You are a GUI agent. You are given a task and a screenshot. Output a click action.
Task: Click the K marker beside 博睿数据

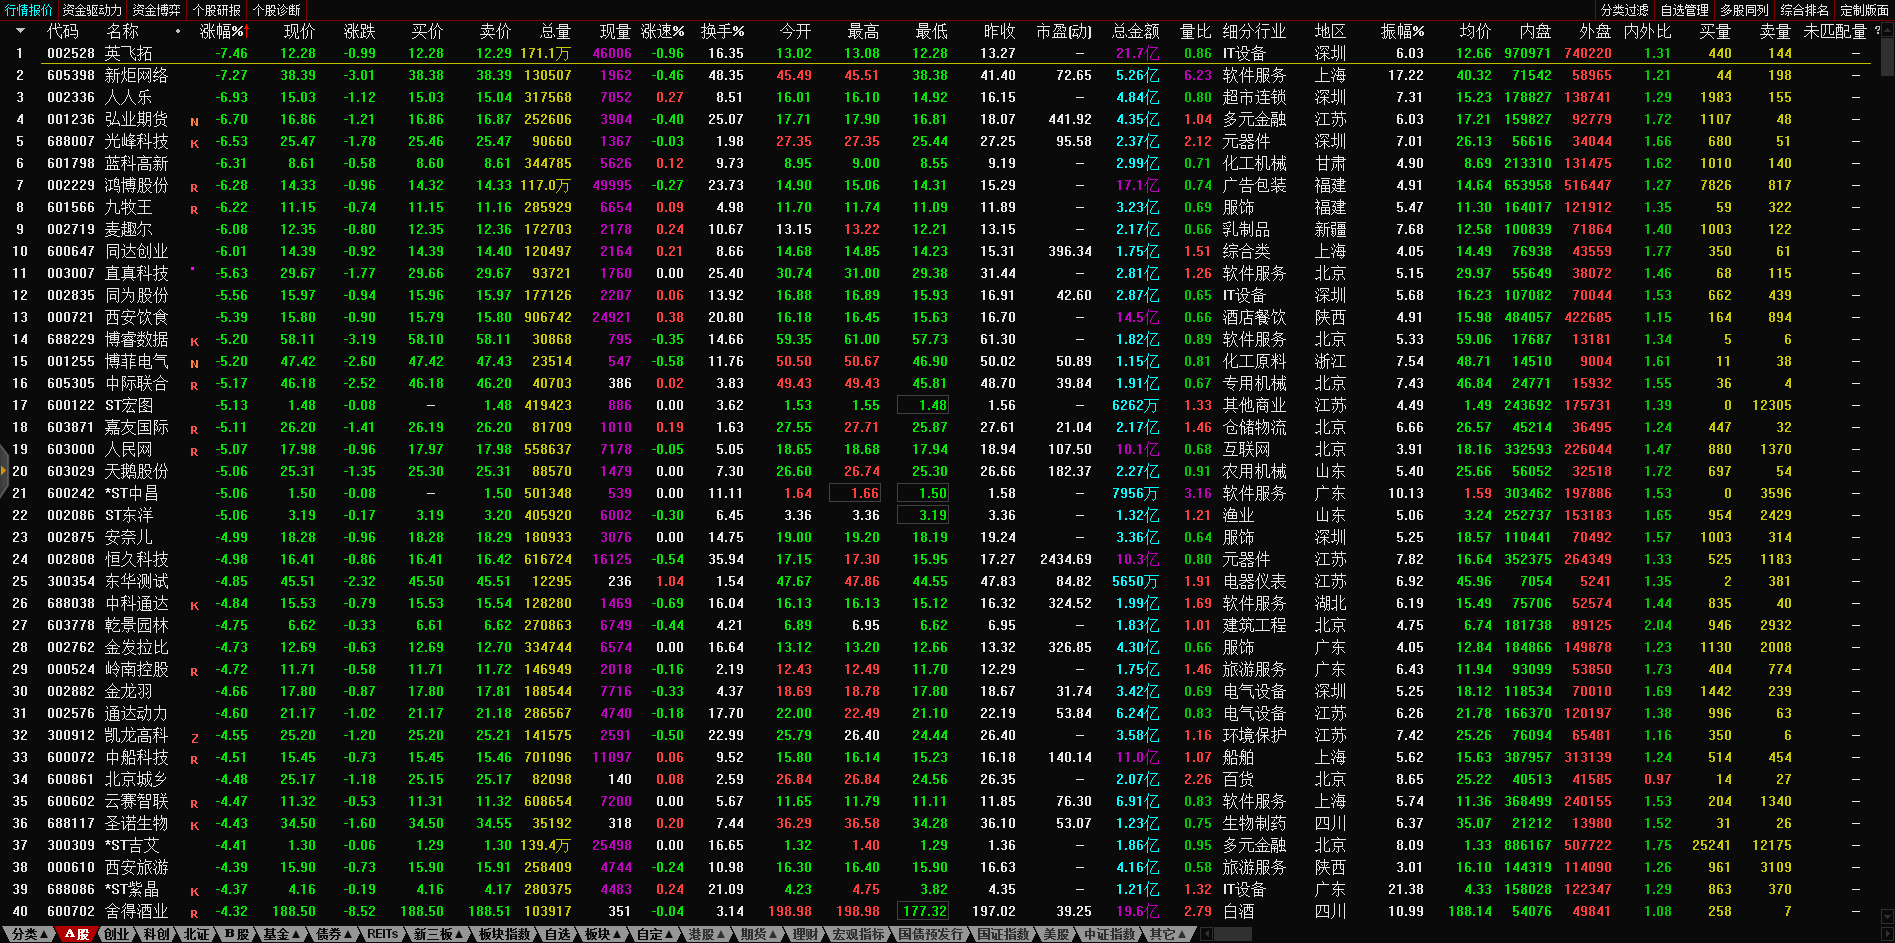coord(194,341)
